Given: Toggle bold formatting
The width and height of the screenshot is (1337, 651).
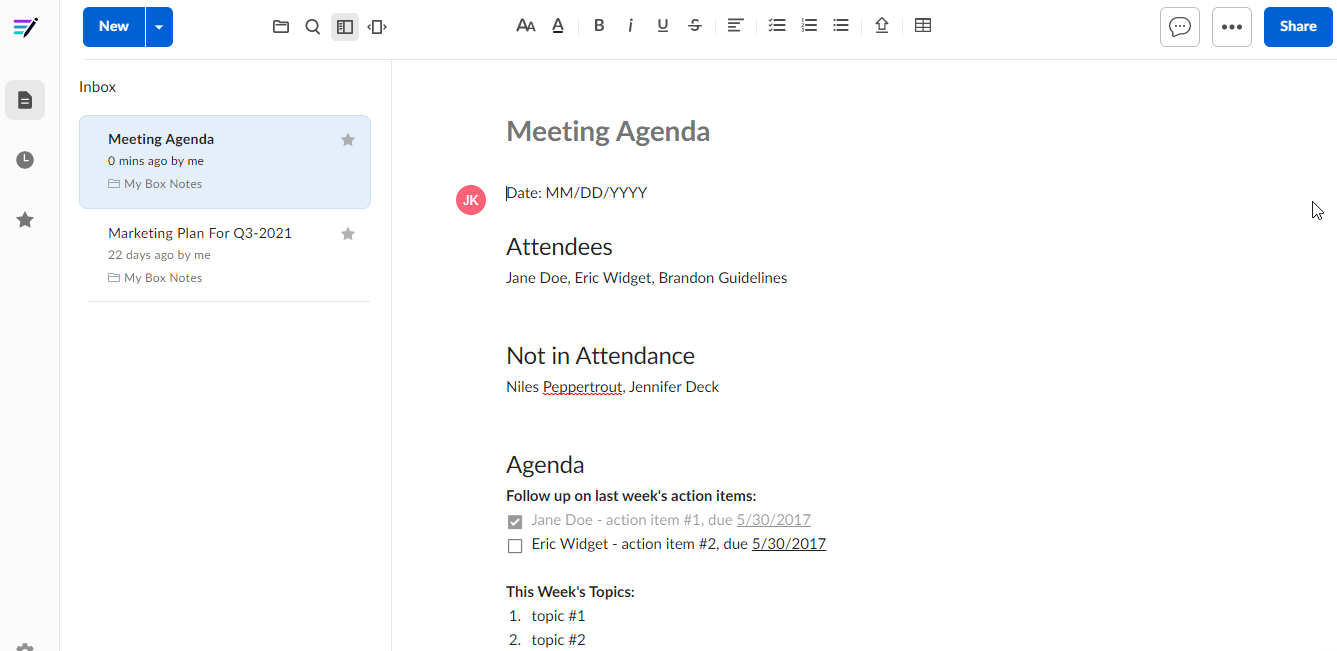Looking at the screenshot, I should [599, 26].
